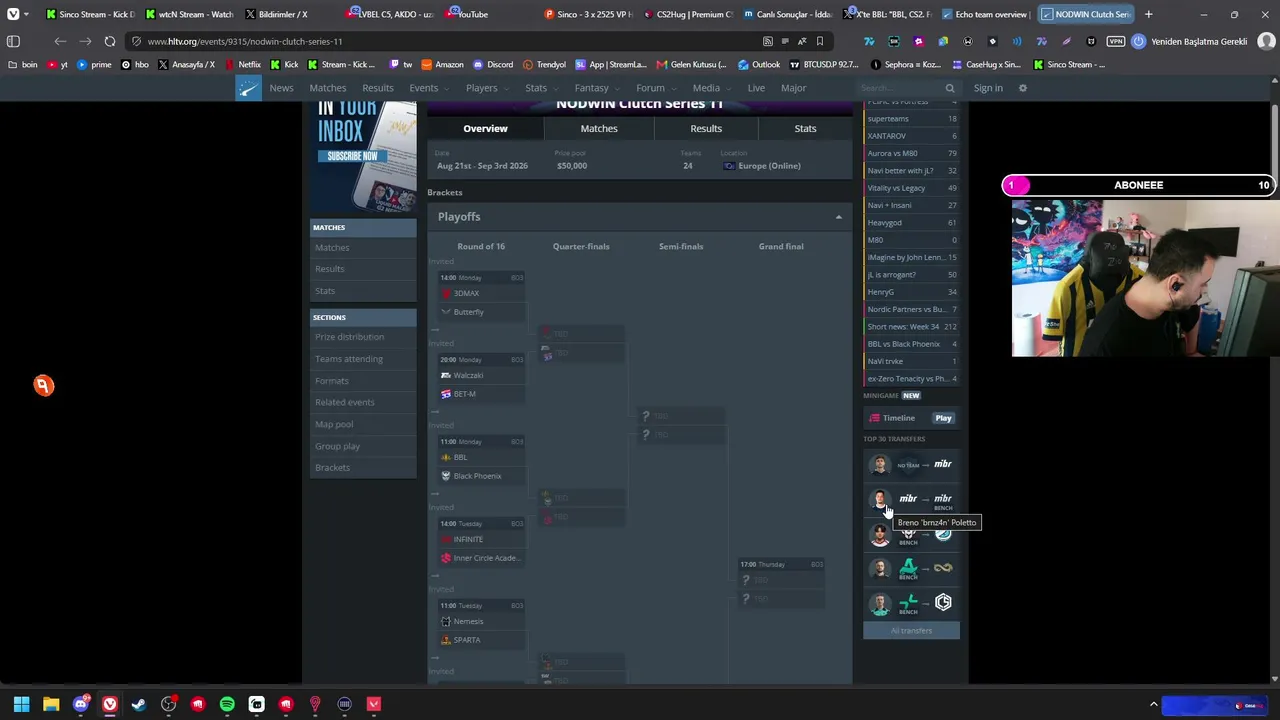
Task: Go back with browser back arrow
Action: [x=61, y=41]
